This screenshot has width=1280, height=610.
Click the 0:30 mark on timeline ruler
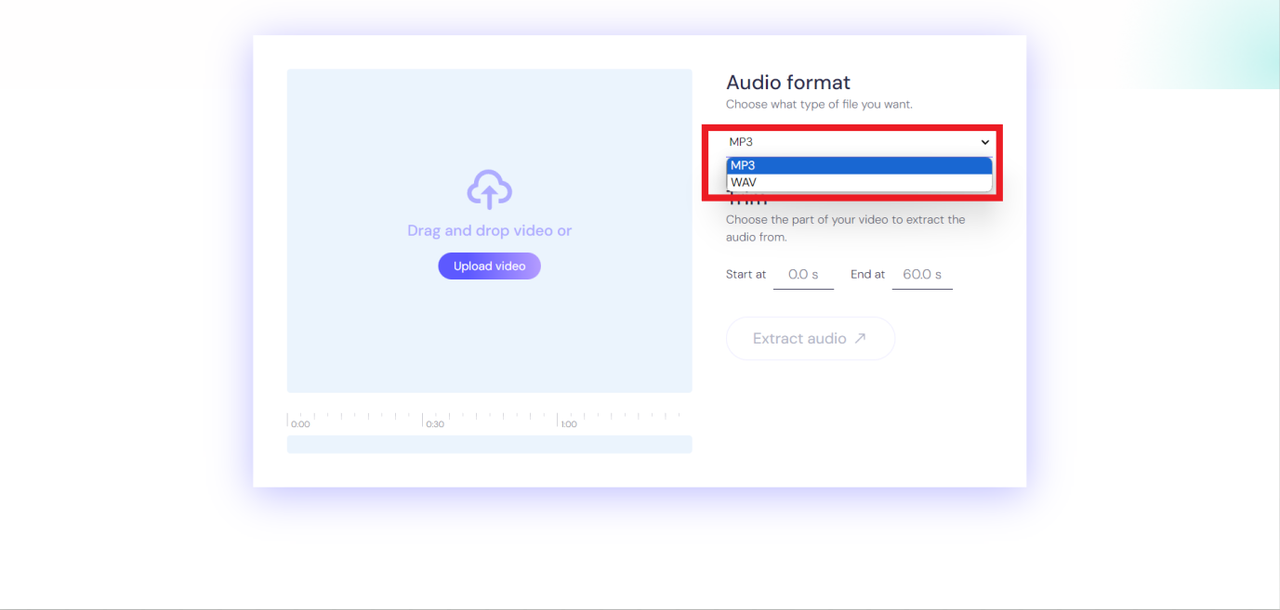coord(435,424)
